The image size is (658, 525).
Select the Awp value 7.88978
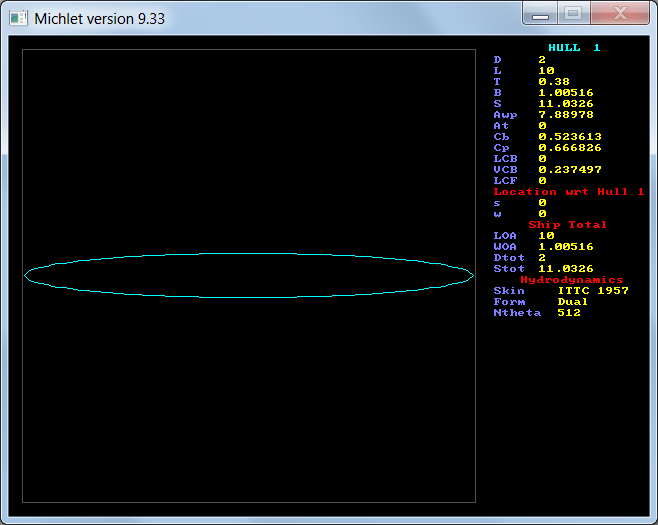[x=565, y=114]
